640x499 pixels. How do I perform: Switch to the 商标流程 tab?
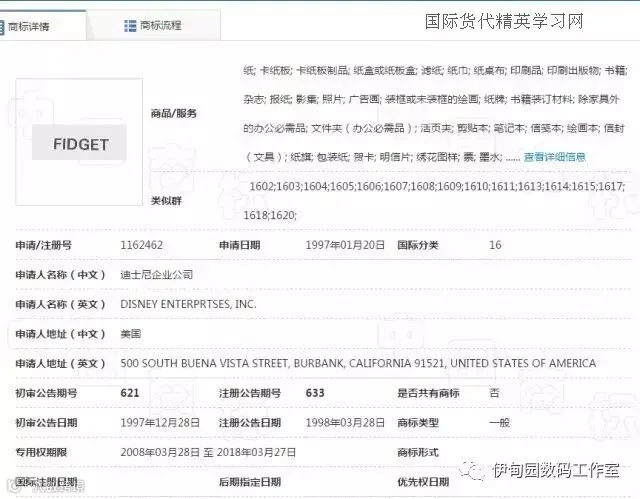point(153,25)
